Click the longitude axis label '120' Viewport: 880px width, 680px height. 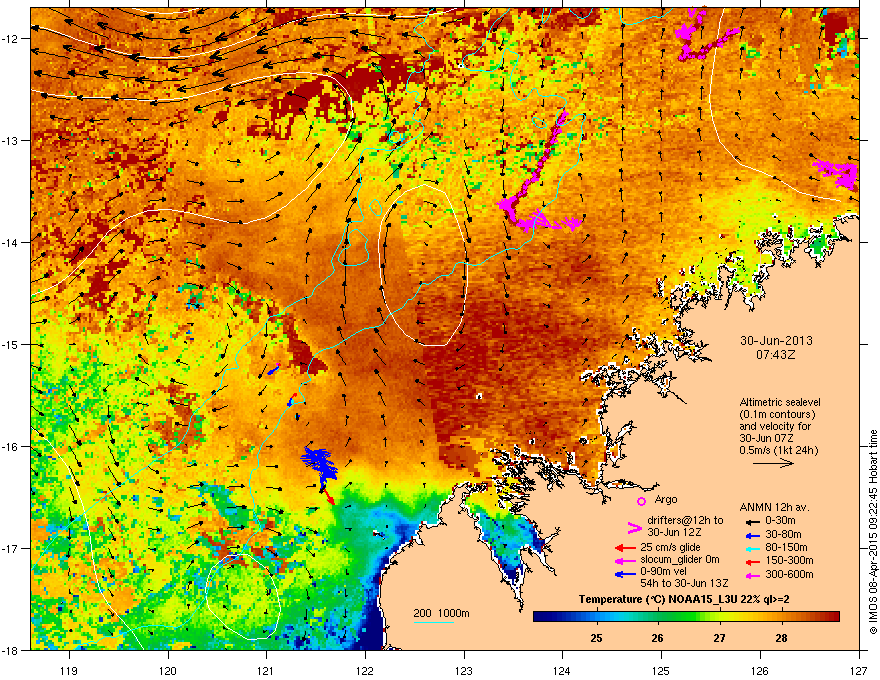tap(168, 670)
